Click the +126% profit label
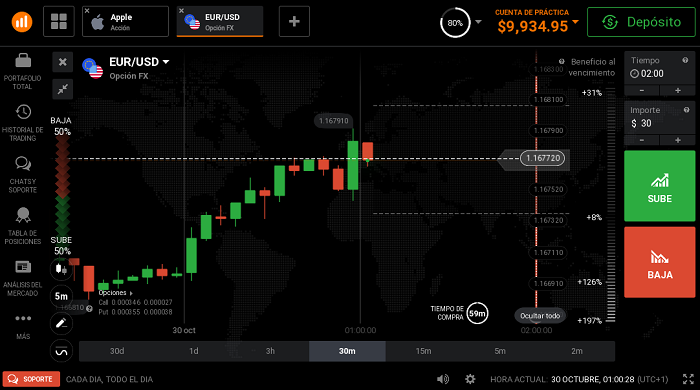The width and height of the screenshot is (700, 390). point(589,282)
